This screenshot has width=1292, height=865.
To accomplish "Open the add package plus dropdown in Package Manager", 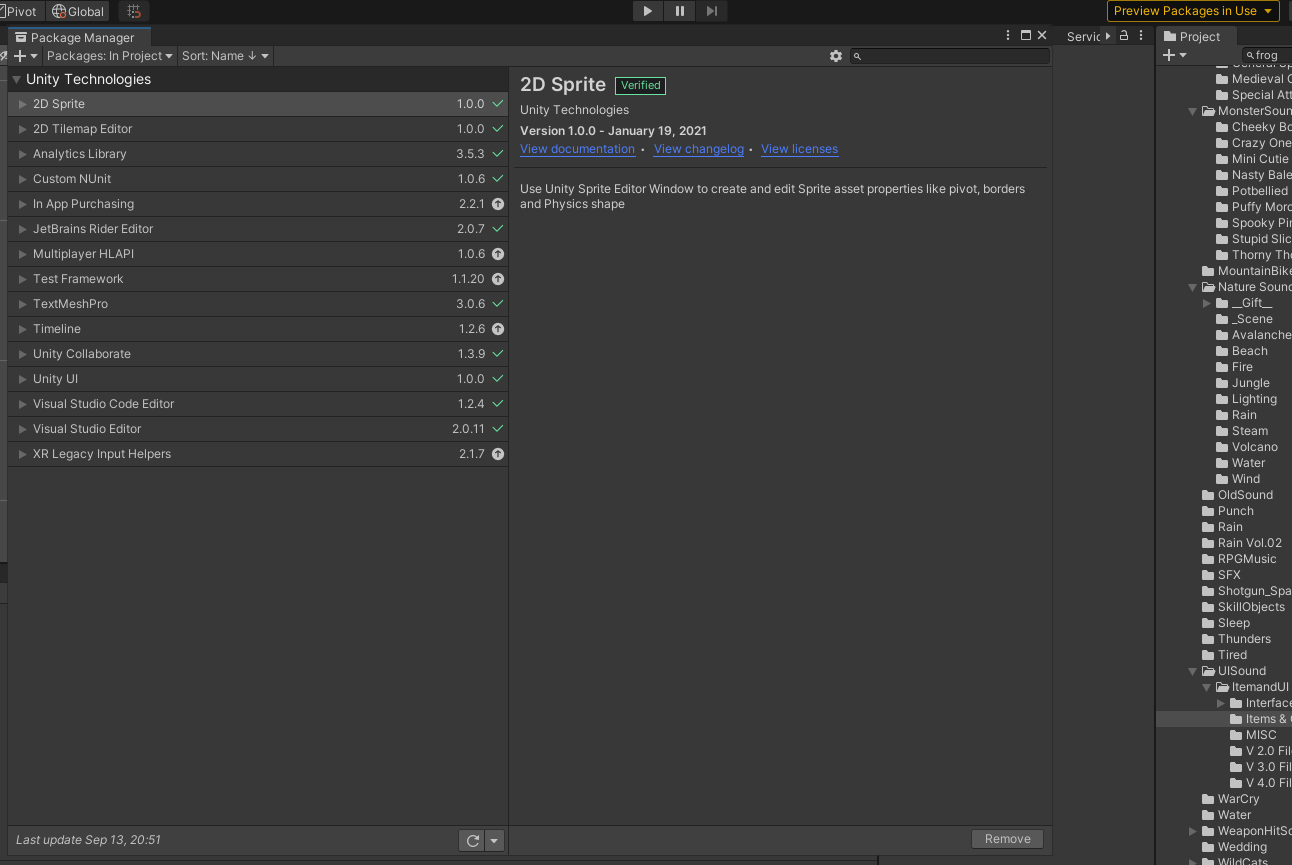I will [25, 56].
